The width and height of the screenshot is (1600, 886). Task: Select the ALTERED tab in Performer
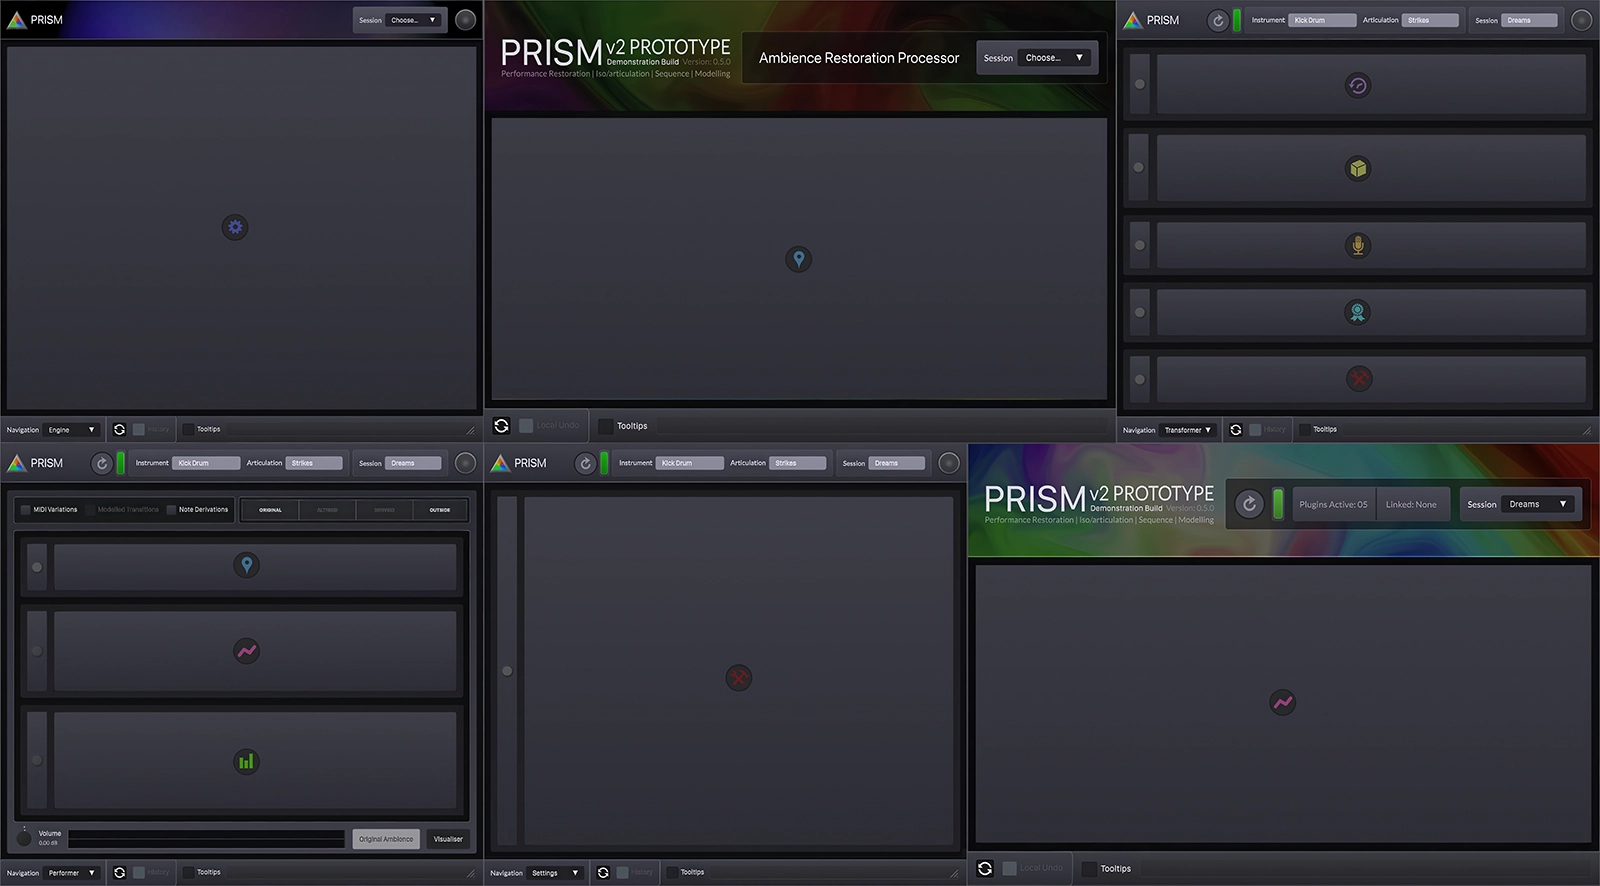pyautogui.click(x=327, y=510)
